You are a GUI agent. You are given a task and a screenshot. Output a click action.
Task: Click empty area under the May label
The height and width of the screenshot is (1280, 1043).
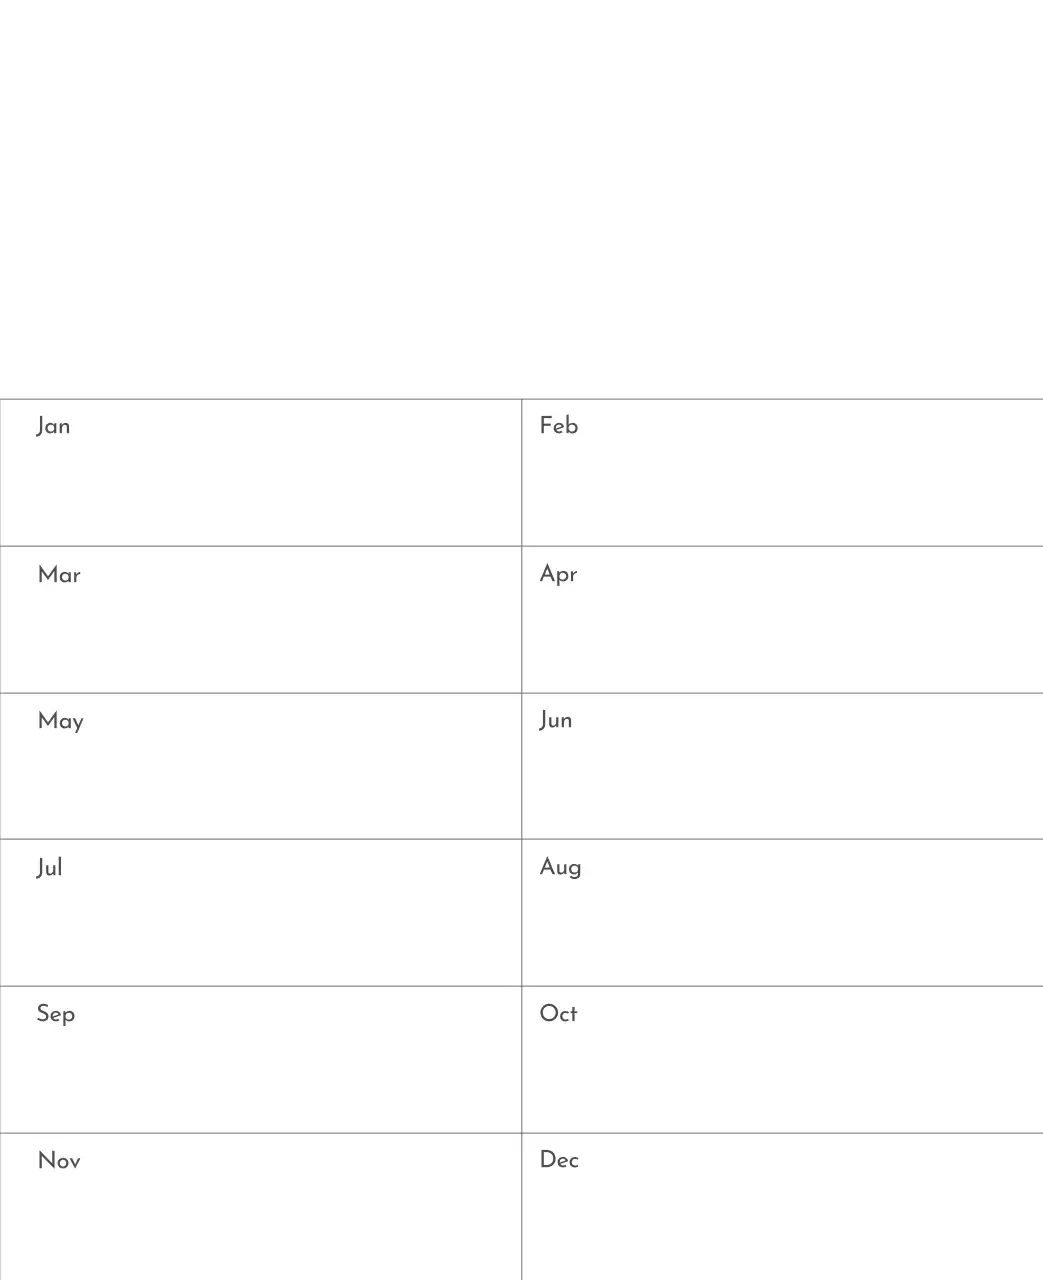(x=260, y=787)
